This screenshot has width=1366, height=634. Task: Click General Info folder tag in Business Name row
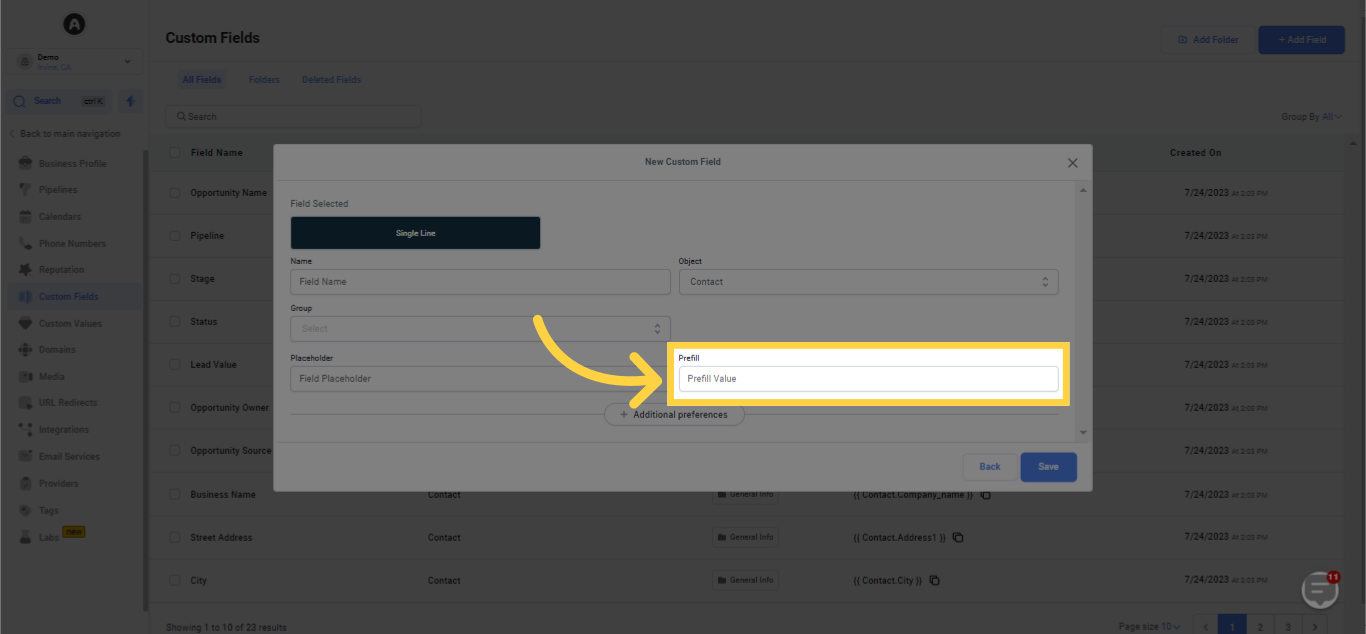[x=745, y=495]
